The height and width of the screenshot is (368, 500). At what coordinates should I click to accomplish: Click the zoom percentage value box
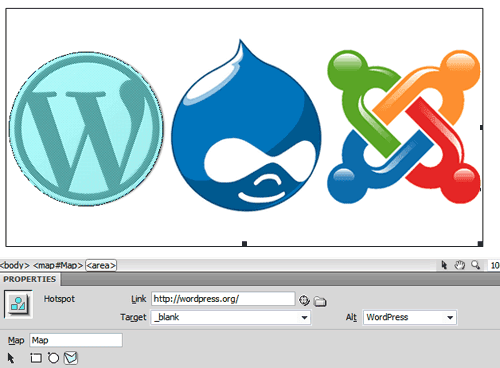(494, 265)
